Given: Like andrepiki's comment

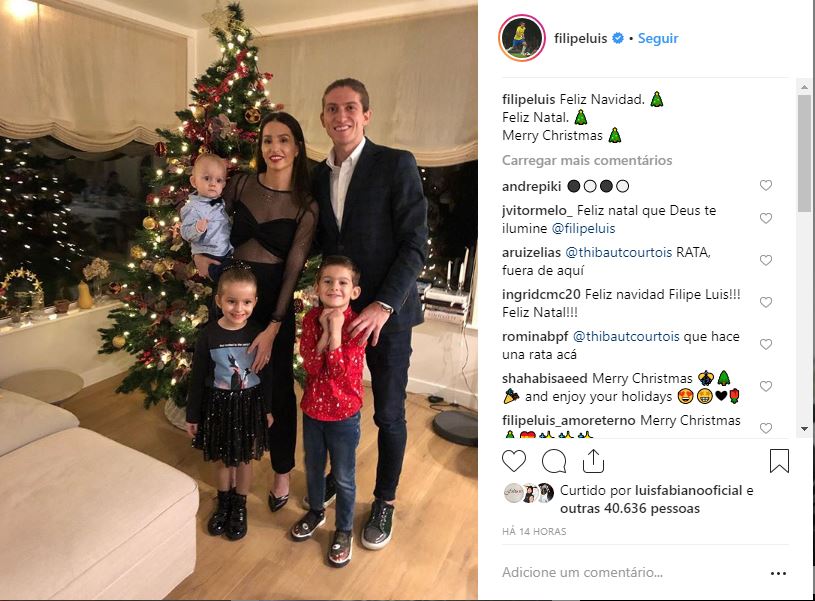Looking at the screenshot, I should pos(766,185).
